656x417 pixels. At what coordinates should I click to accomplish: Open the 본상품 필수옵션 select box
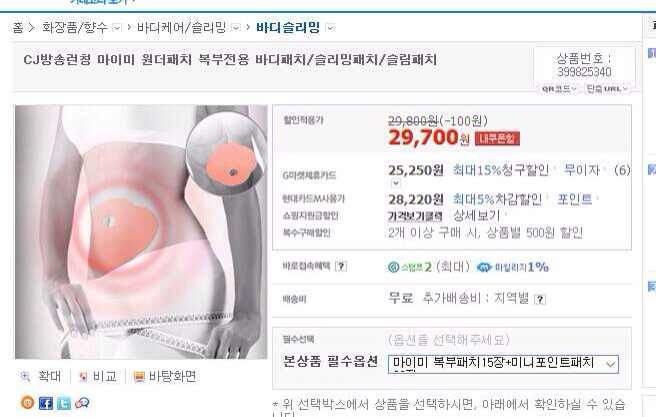click(503, 364)
